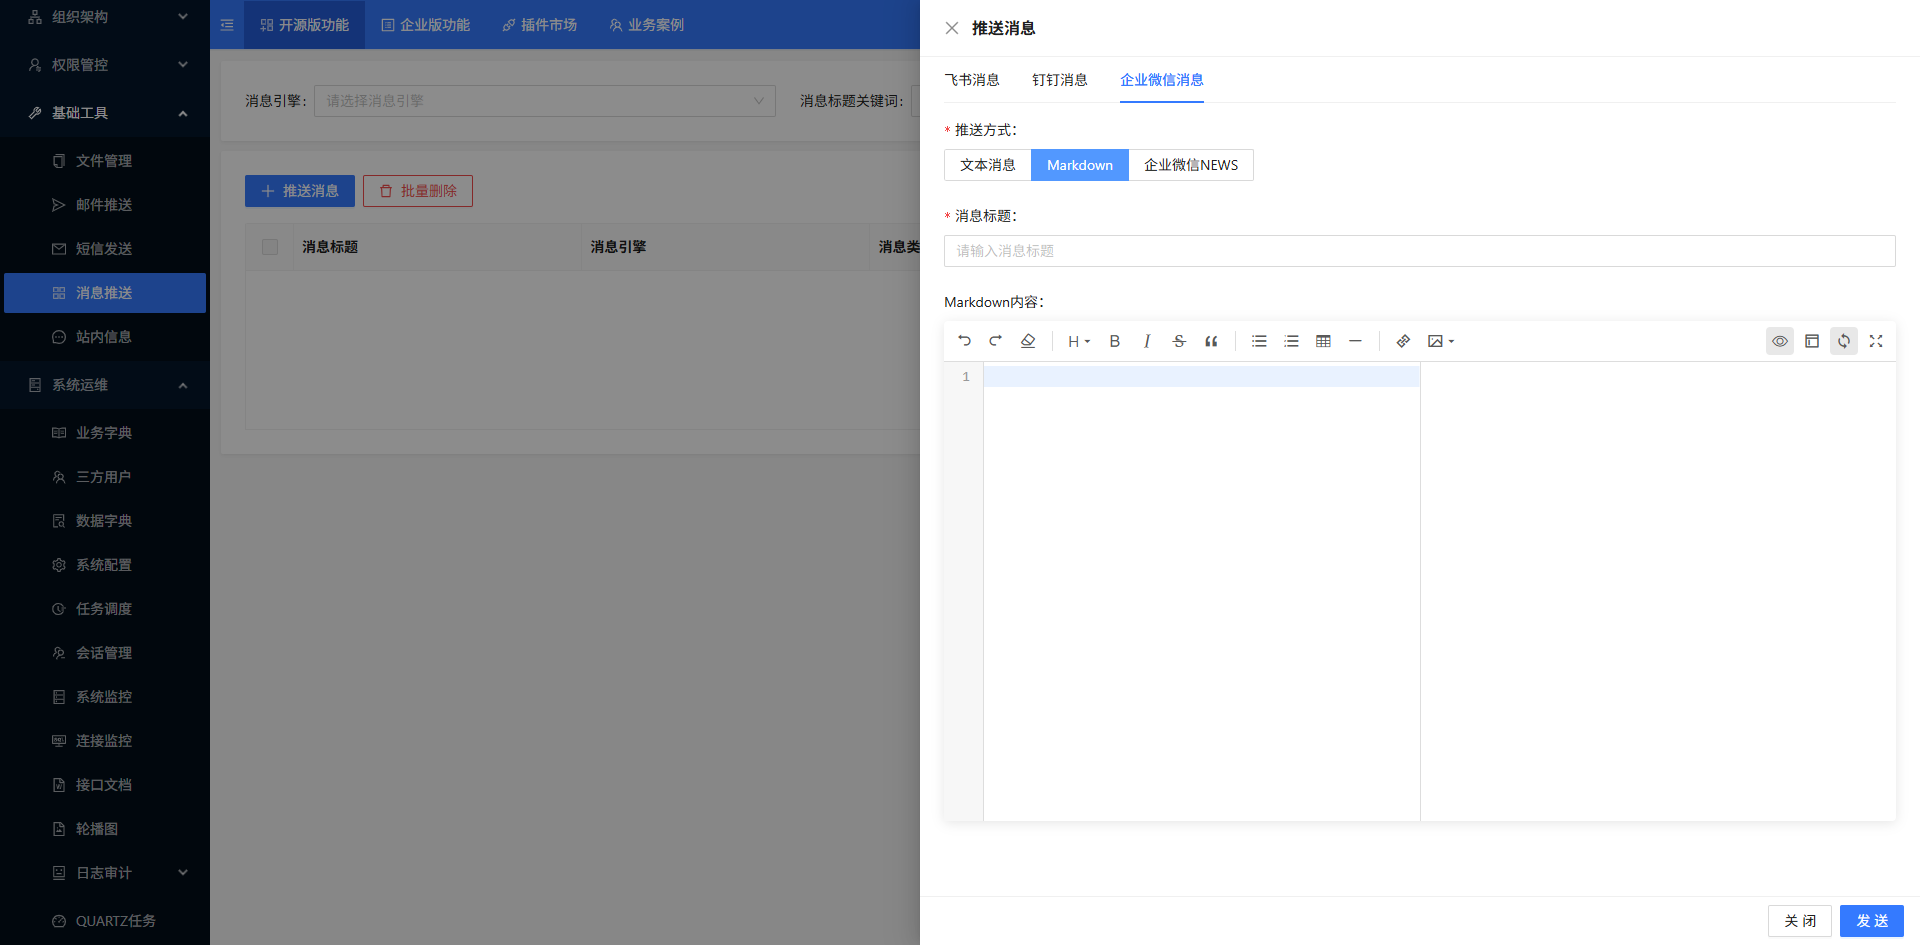Open 任务调度 in sidebar
The width and height of the screenshot is (1920, 945).
[x=105, y=609]
